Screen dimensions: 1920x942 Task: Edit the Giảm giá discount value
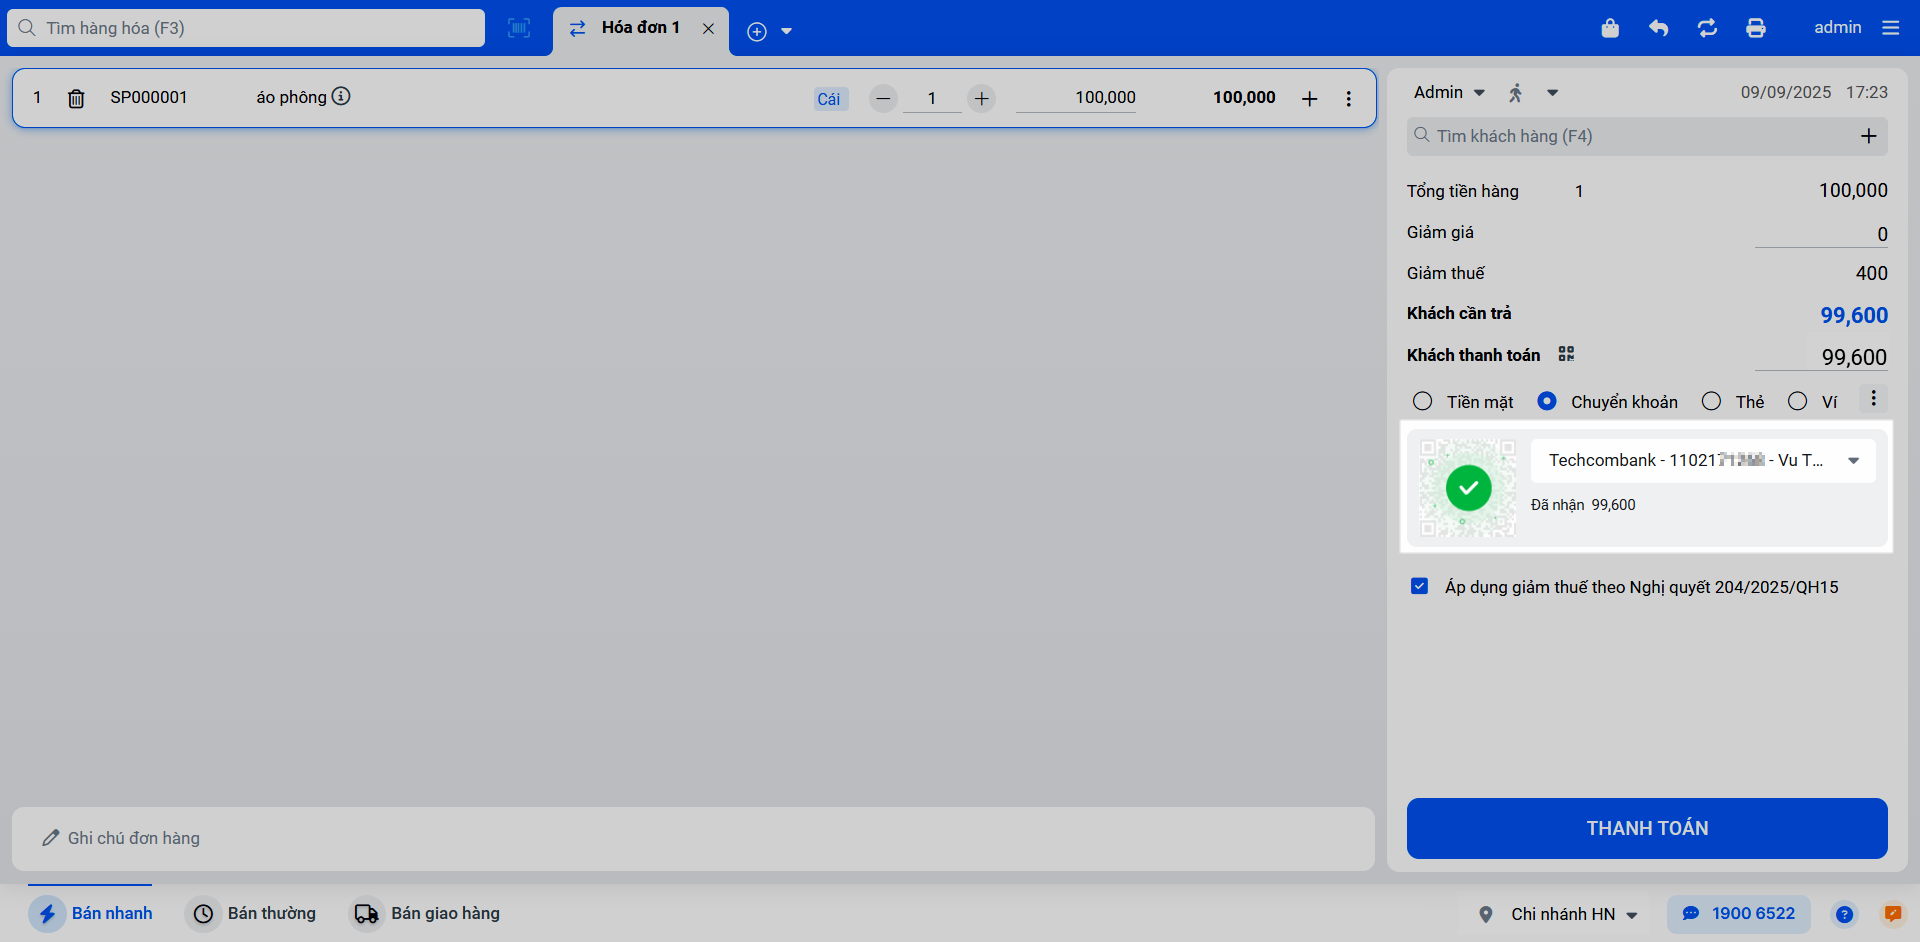pyautogui.click(x=1821, y=234)
